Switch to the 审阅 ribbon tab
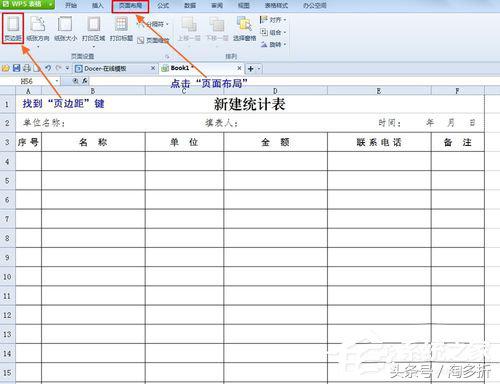This screenshot has width=500, height=384. (217, 5)
